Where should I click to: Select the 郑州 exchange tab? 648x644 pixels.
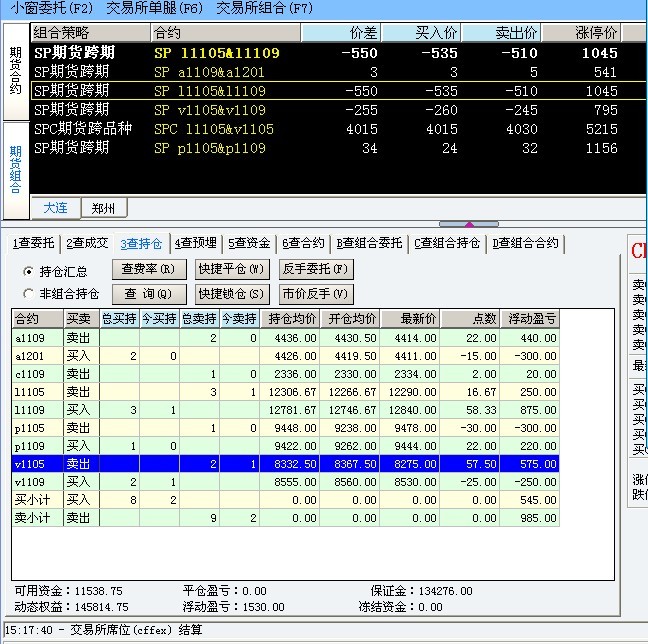click(103, 208)
